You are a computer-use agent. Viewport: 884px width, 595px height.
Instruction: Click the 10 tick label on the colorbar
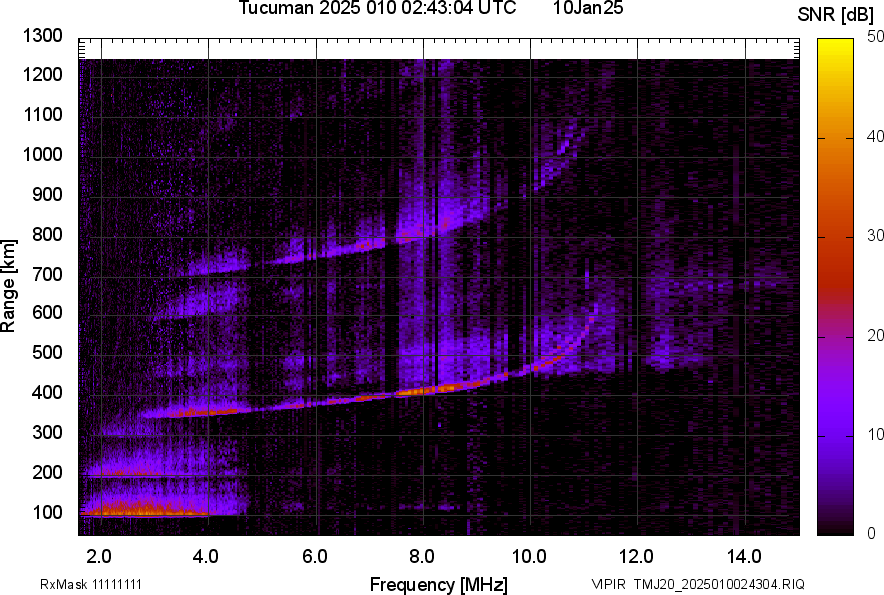coord(876,434)
